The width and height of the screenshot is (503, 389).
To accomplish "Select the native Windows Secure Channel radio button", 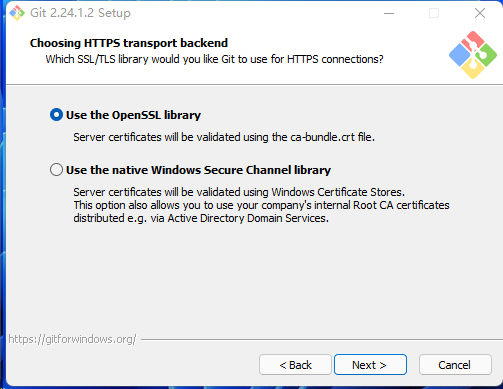I will pos(56,170).
